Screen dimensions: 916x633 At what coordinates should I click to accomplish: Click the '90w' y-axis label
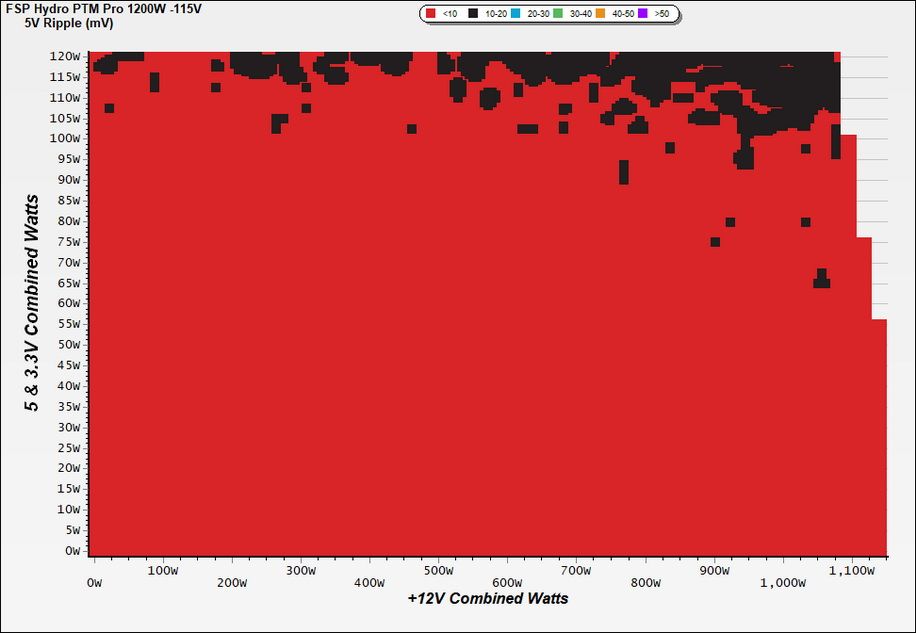(68, 180)
